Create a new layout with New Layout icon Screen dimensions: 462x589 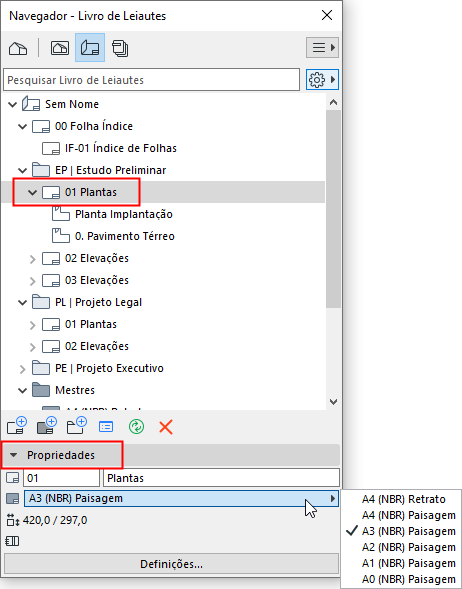click(17, 426)
